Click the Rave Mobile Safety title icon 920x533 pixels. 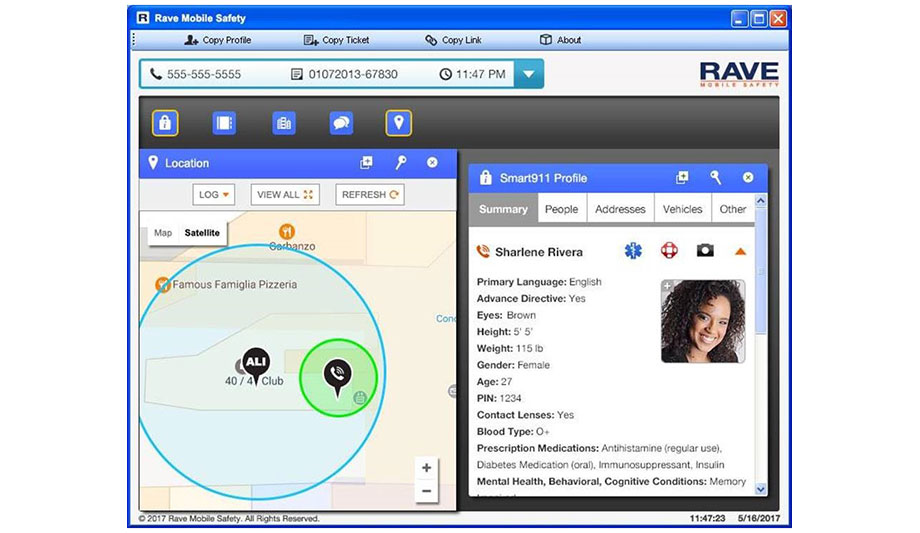pos(143,18)
